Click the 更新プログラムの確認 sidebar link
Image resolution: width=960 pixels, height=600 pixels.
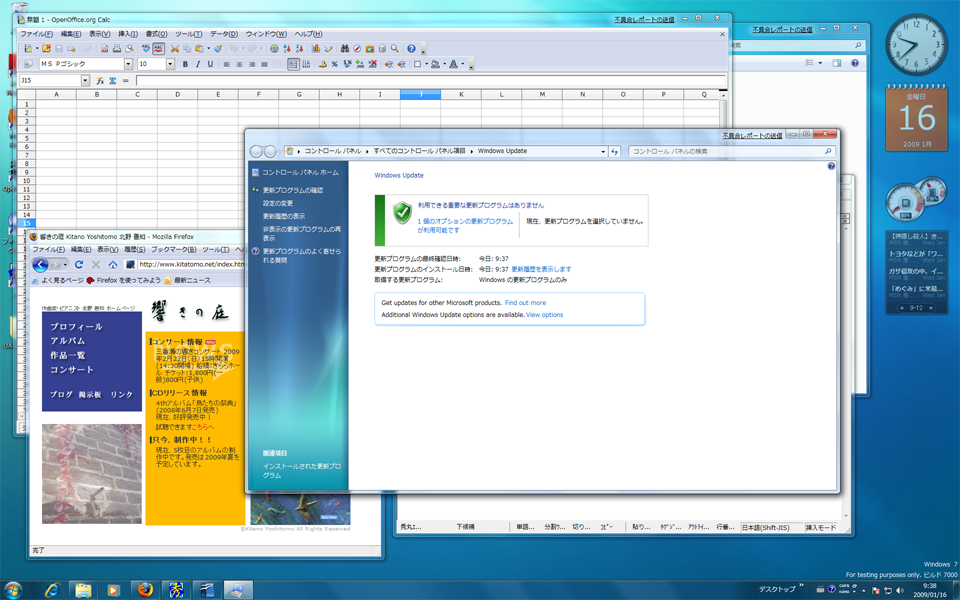click(x=293, y=190)
